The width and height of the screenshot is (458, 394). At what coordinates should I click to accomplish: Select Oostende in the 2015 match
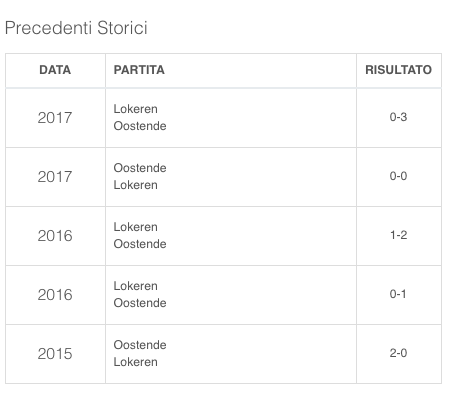pos(140,345)
